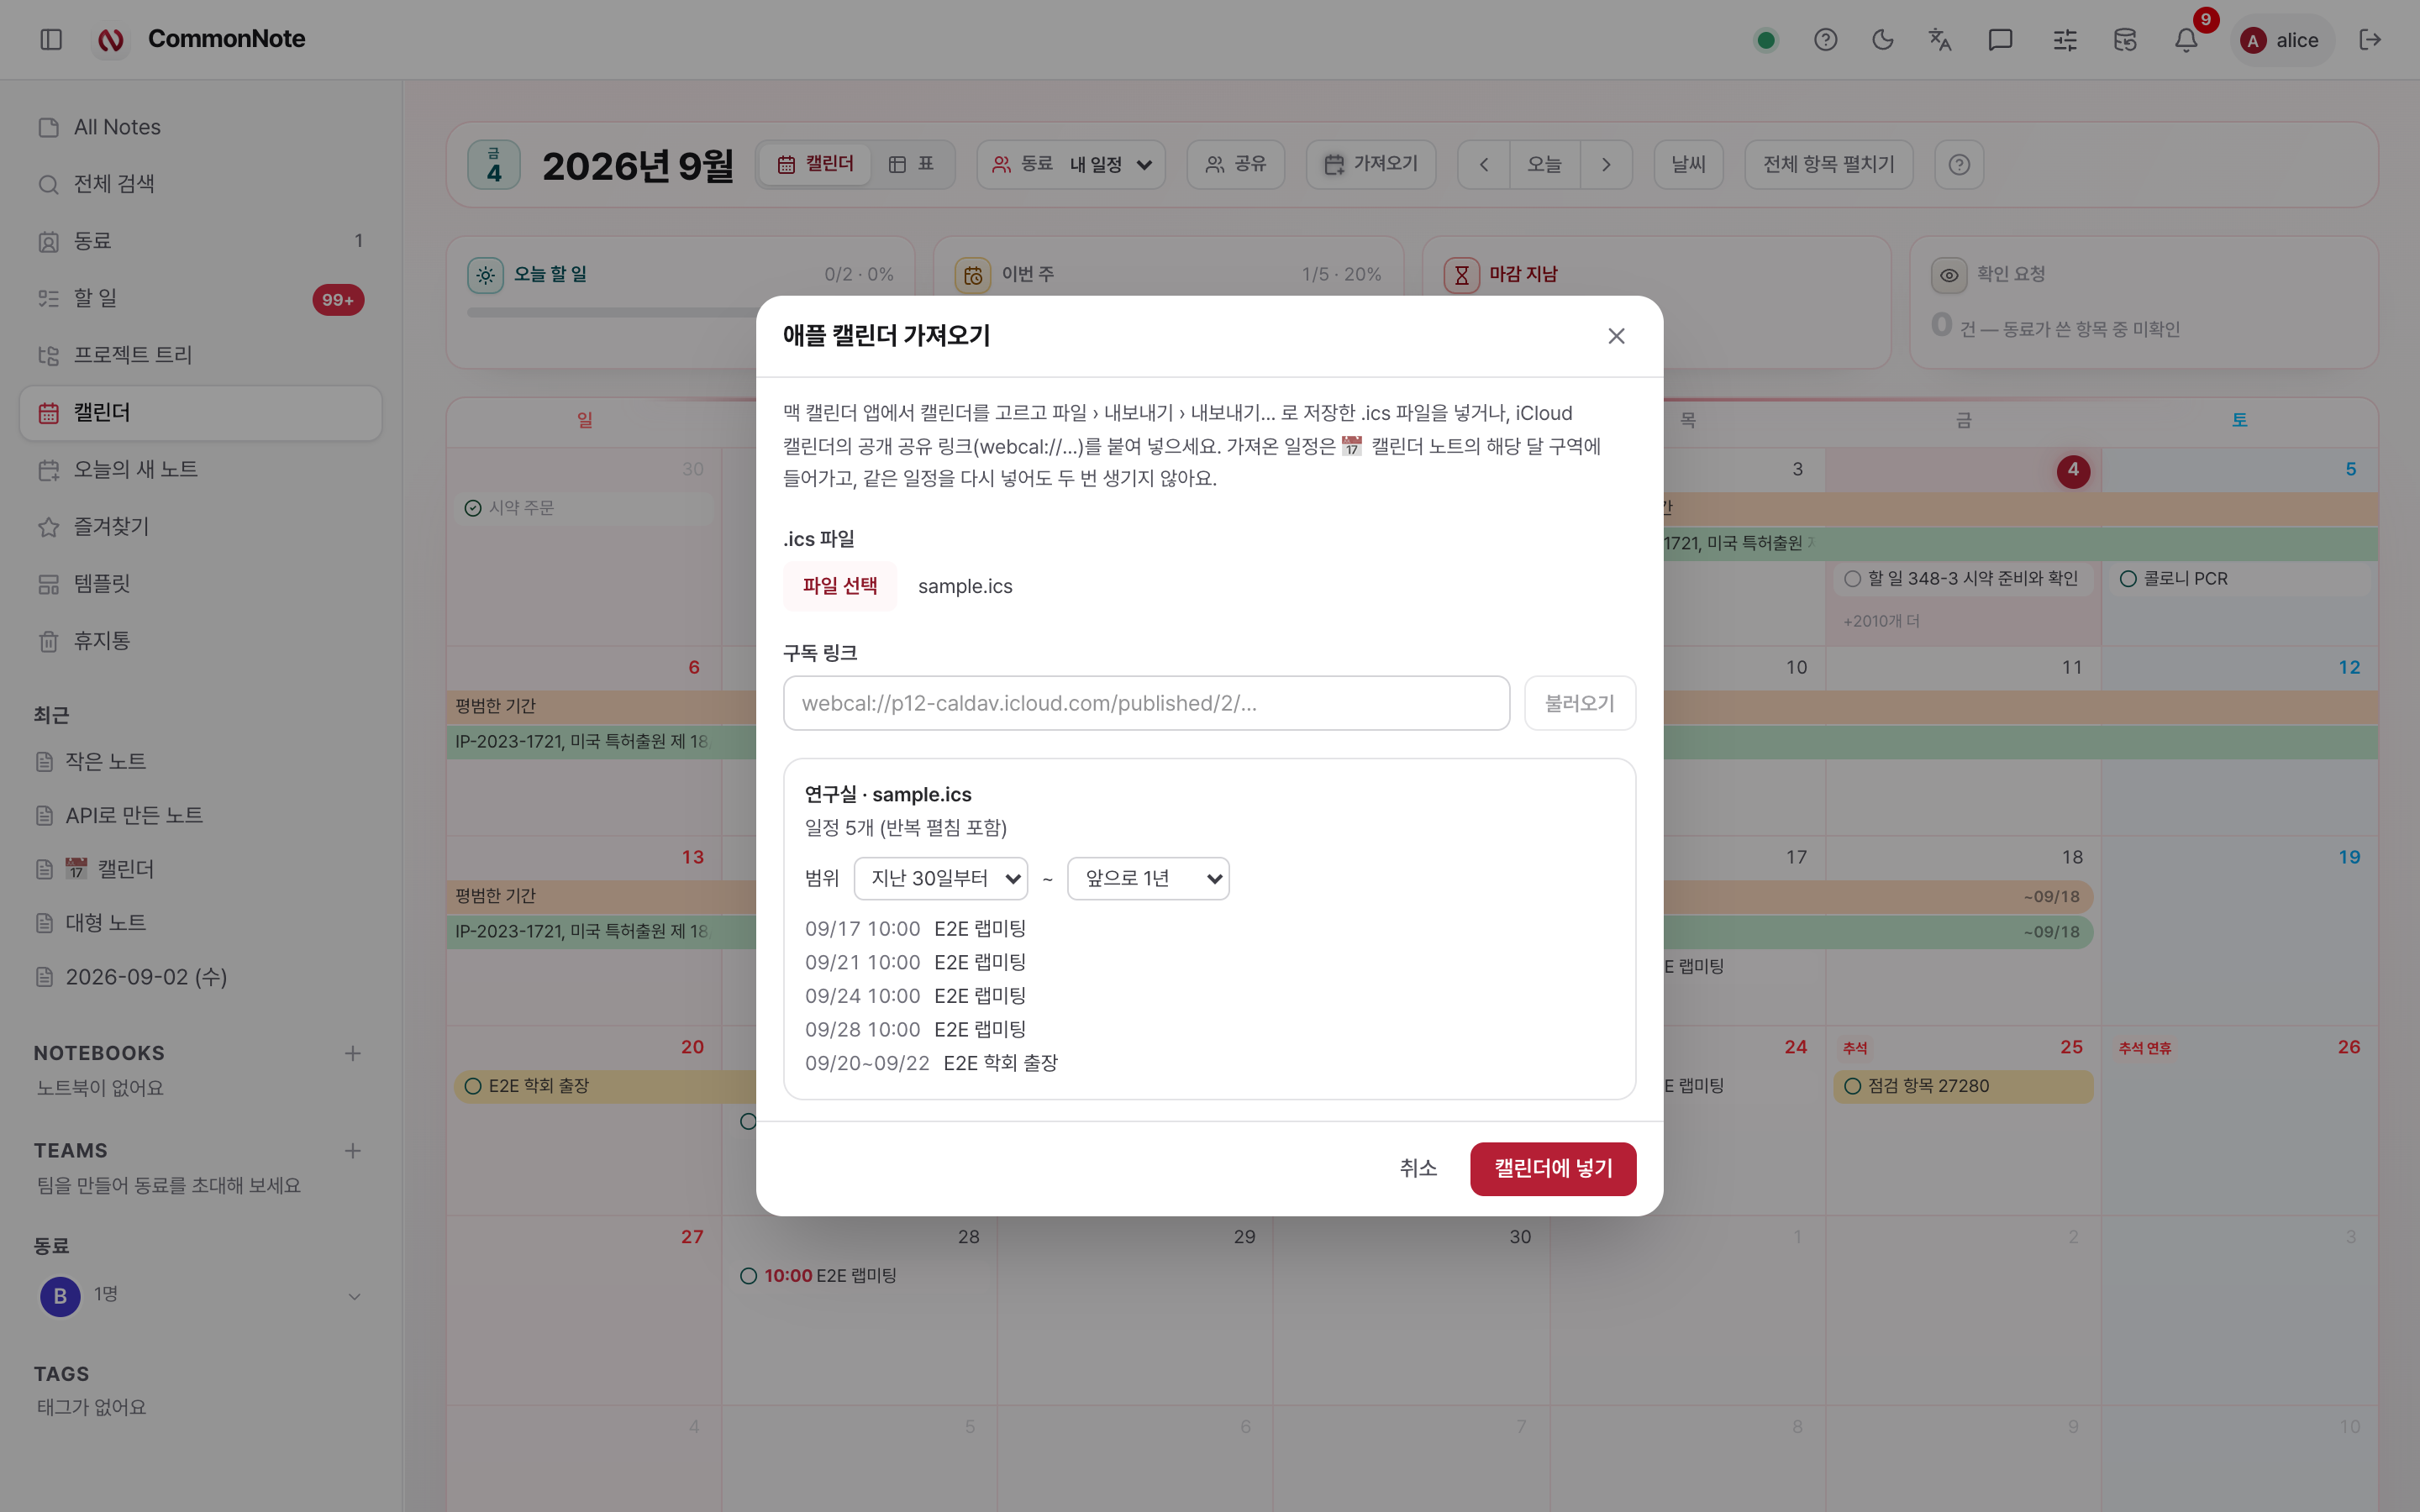The width and height of the screenshot is (2420, 1512).
Task: Open the help question mark icon in header
Action: coord(1825,40)
